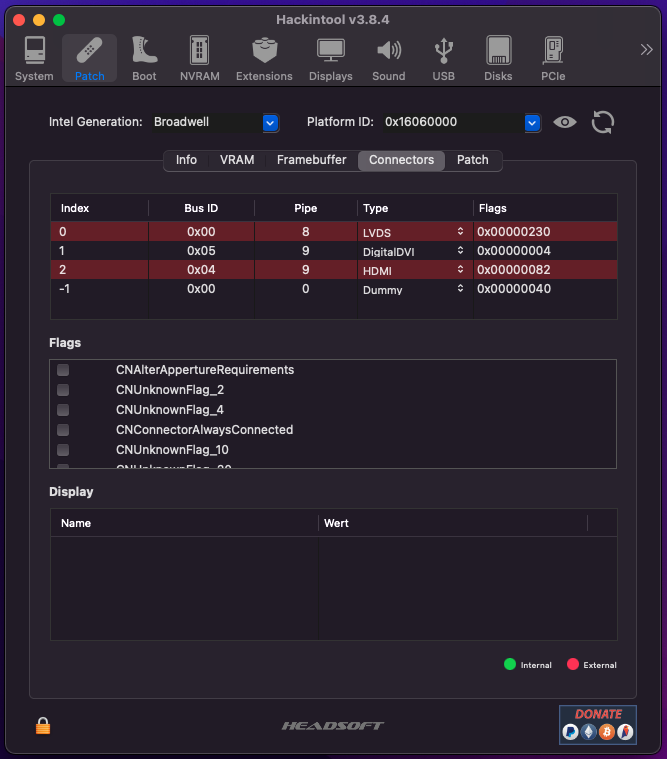This screenshot has width=667, height=759.
Task: Click the Pipe column header
Action: (x=306, y=208)
